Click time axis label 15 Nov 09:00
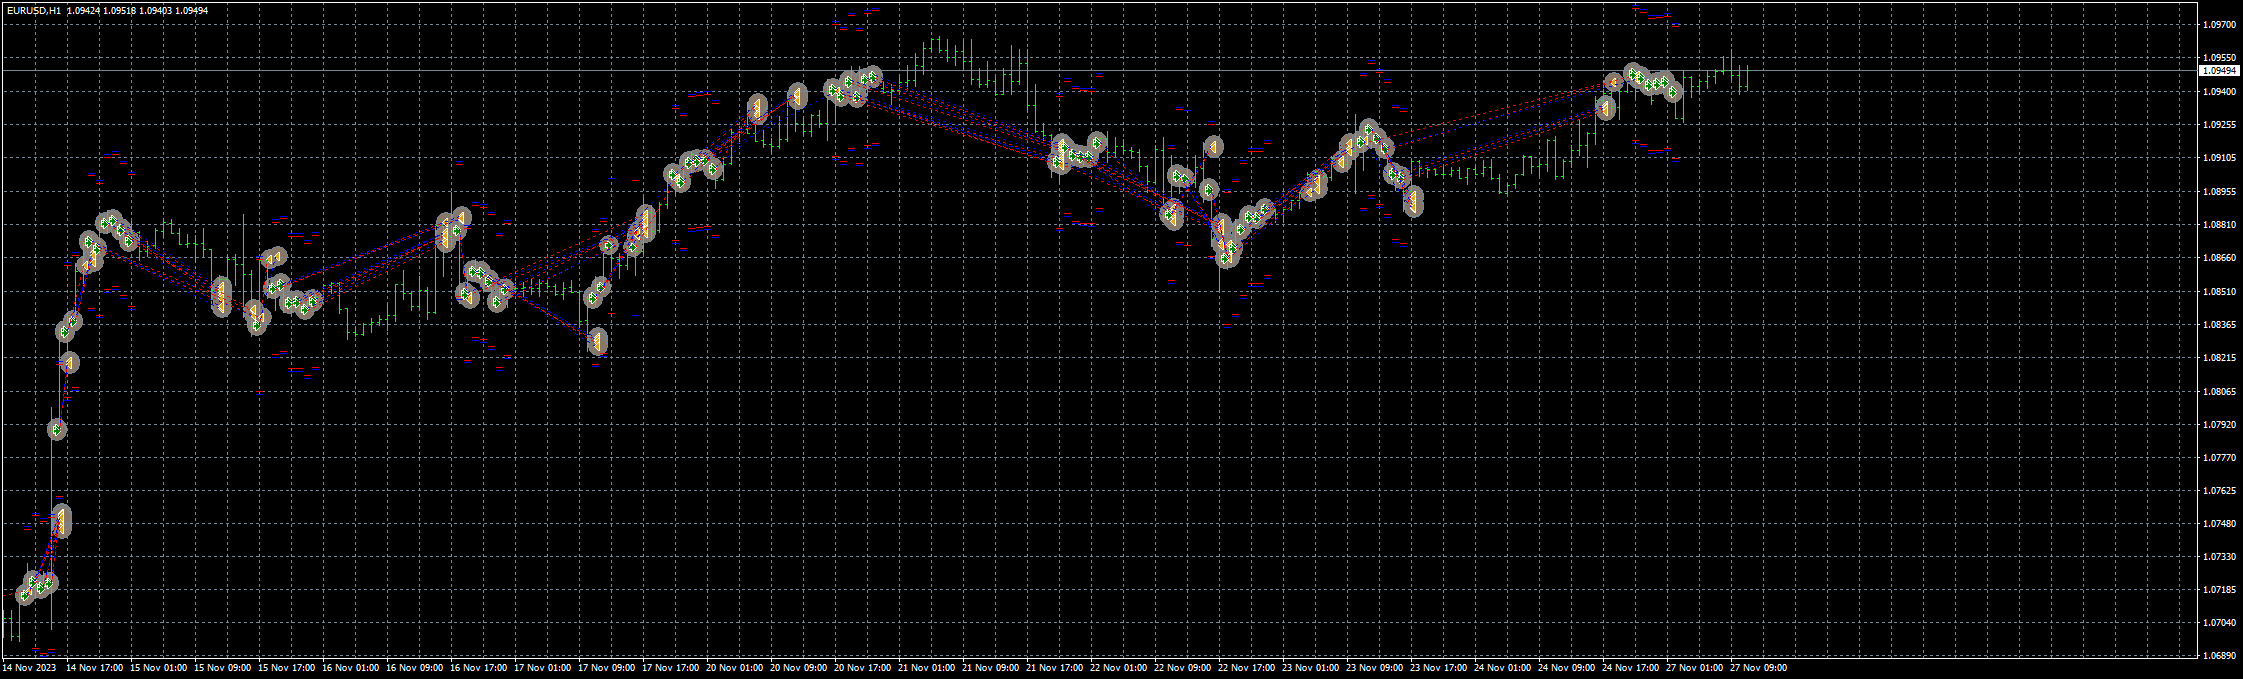 pos(222,667)
